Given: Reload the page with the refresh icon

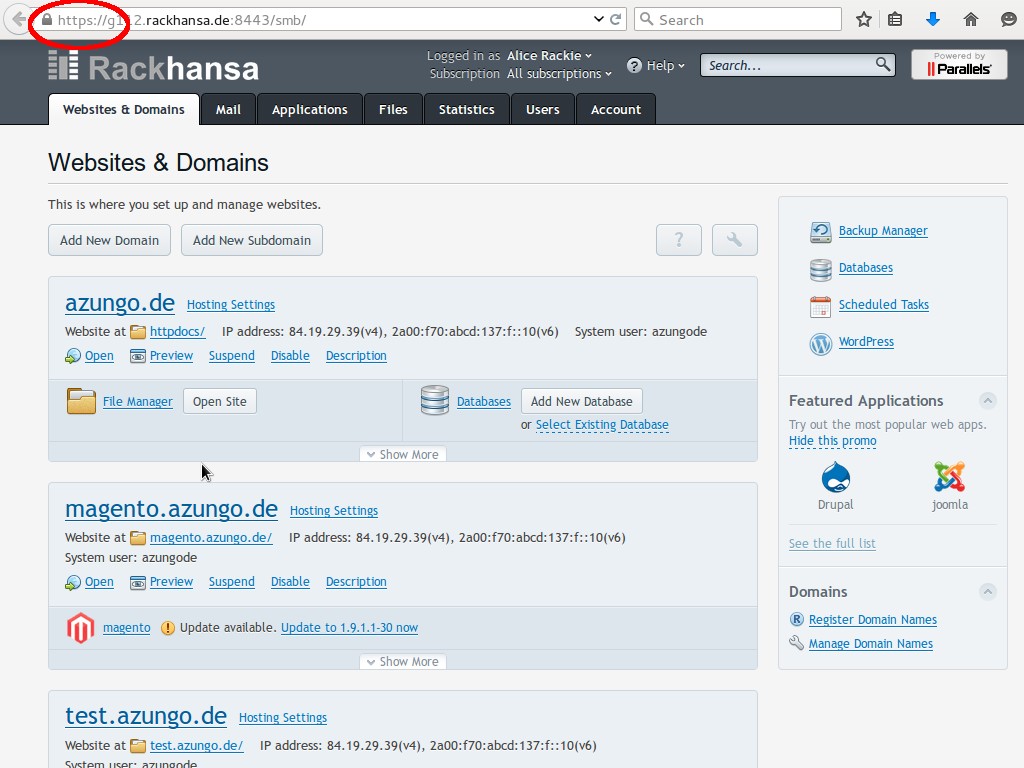Looking at the screenshot, I should pos(615,19).
